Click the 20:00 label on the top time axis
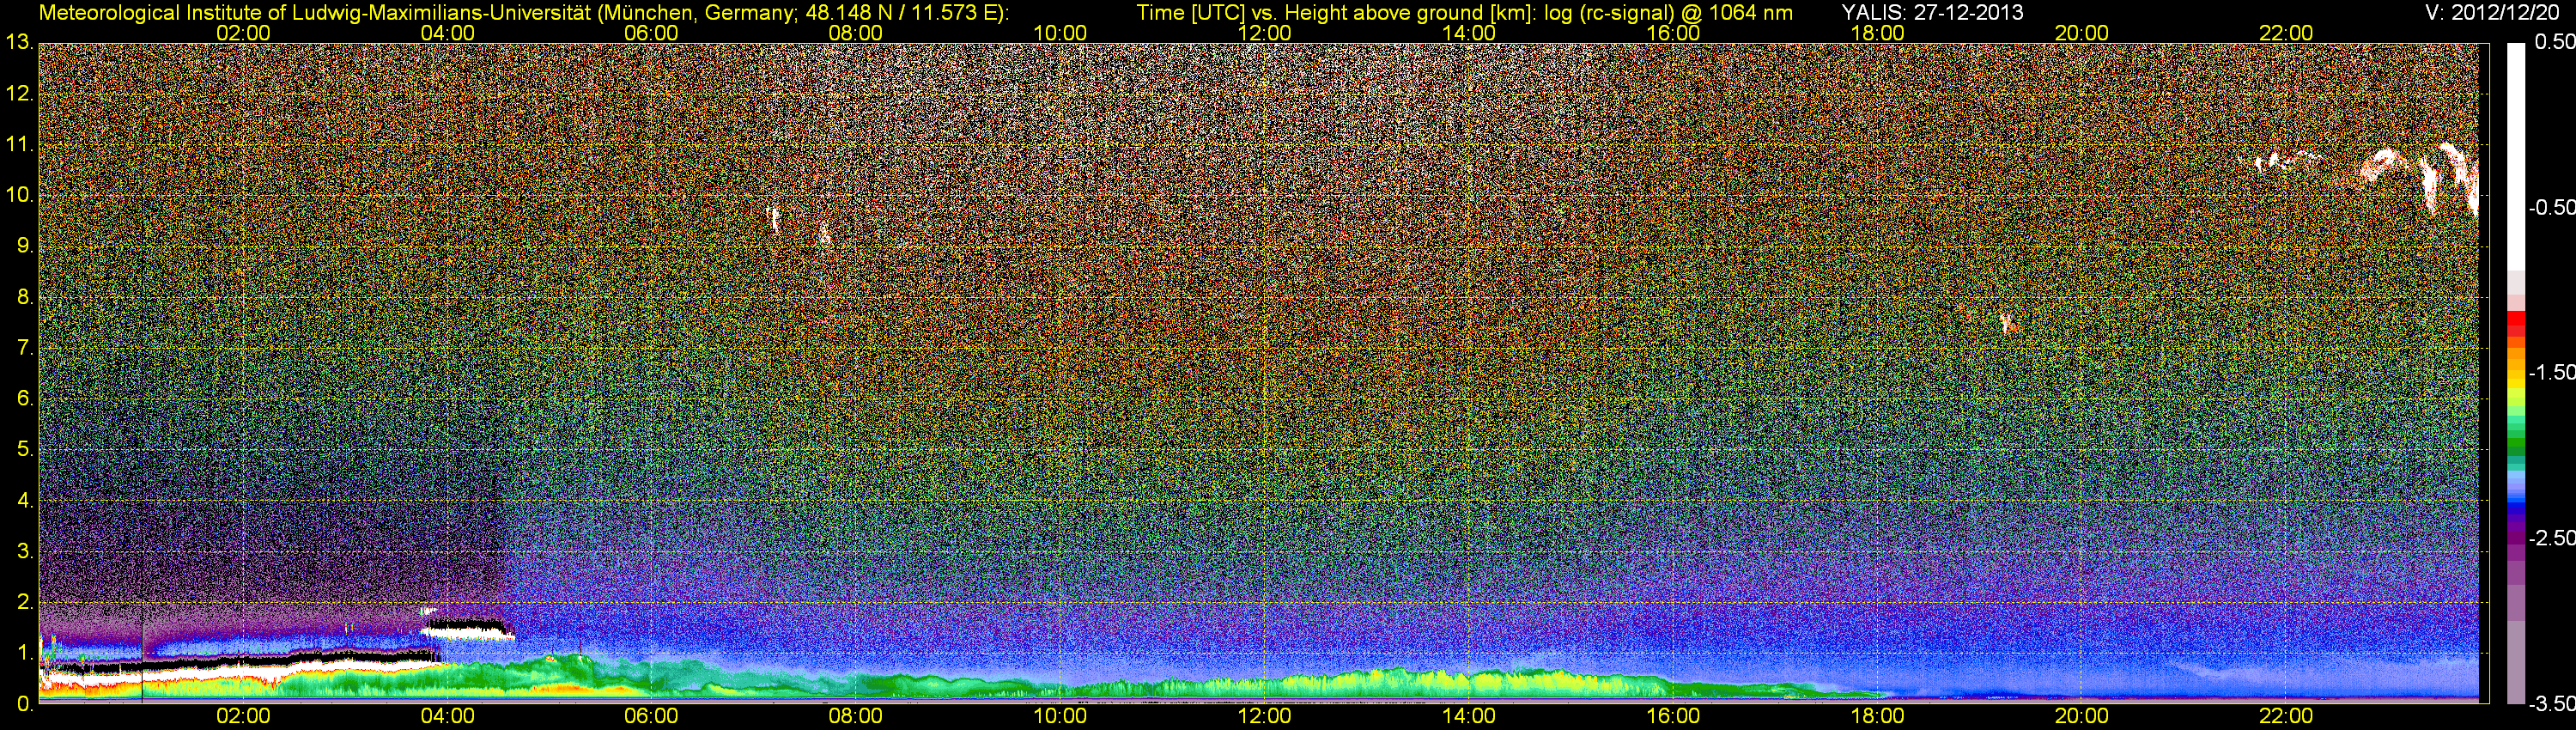Viewport: 2576px width, 730px height. 2081,33
